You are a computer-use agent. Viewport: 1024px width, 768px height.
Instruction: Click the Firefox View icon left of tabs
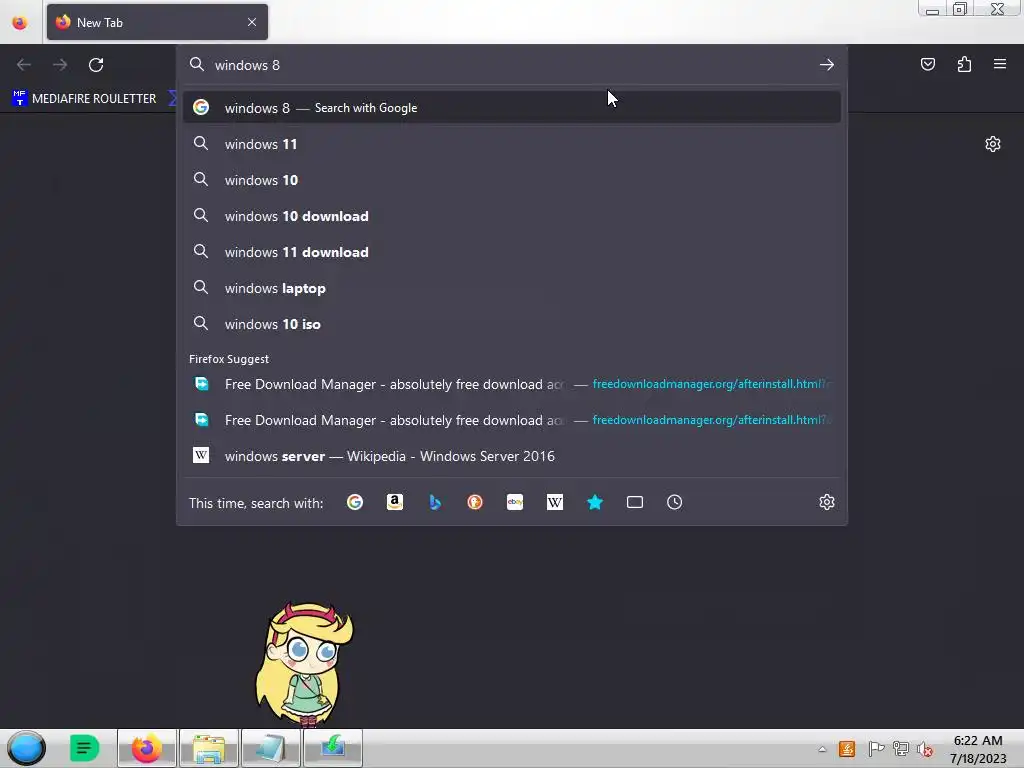(x=20, y=23)
